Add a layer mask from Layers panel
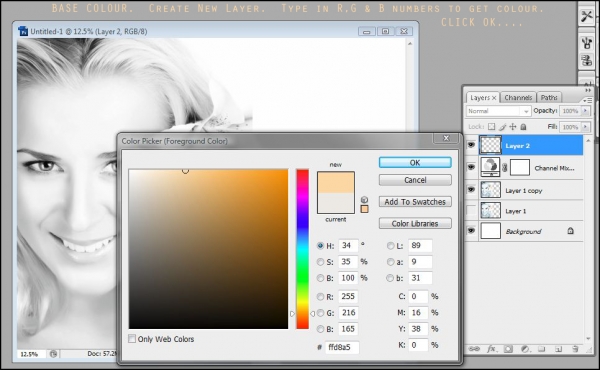The image size is (600, 370). point(508,349)
